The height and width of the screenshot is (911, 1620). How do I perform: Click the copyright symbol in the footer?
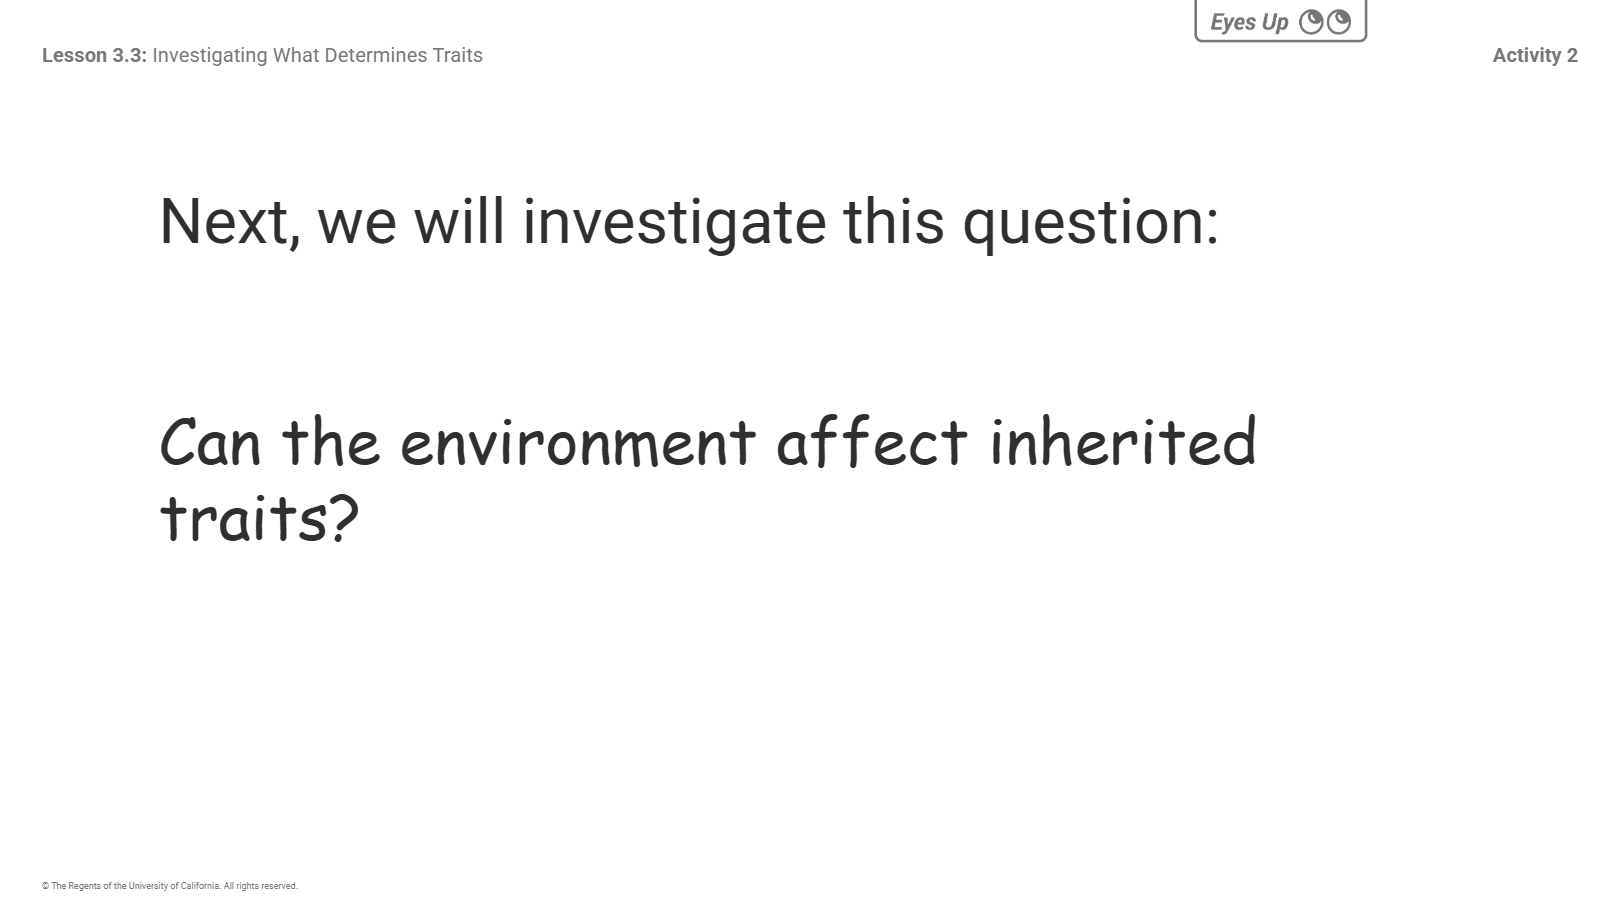click(x=45, y=886)
